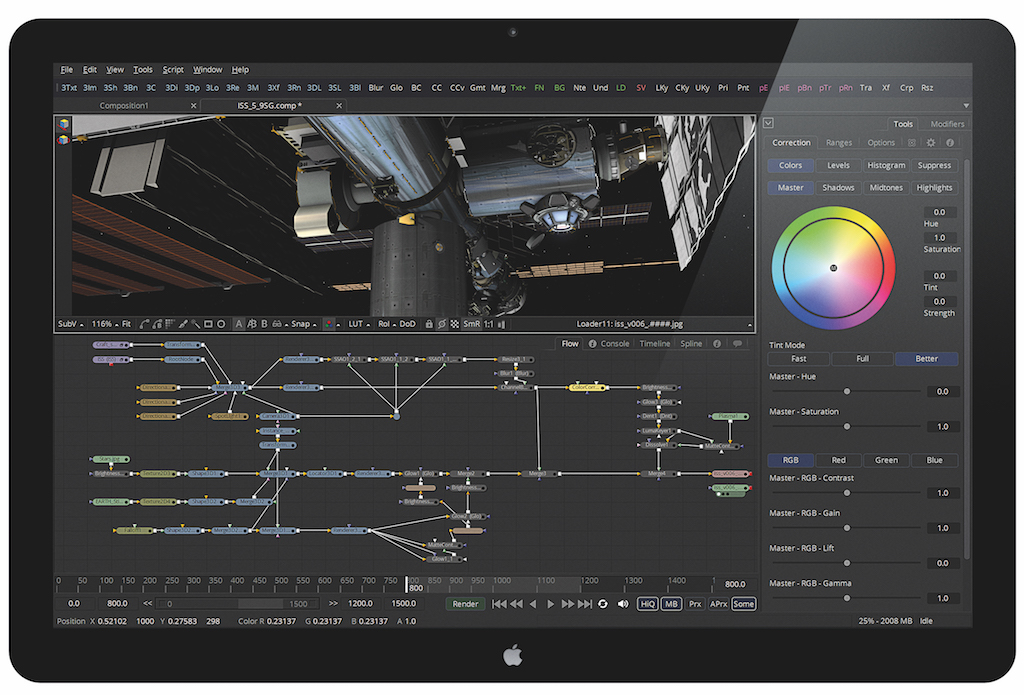
Task: Mute audio with the speaker icon
Action: point(623,604)
